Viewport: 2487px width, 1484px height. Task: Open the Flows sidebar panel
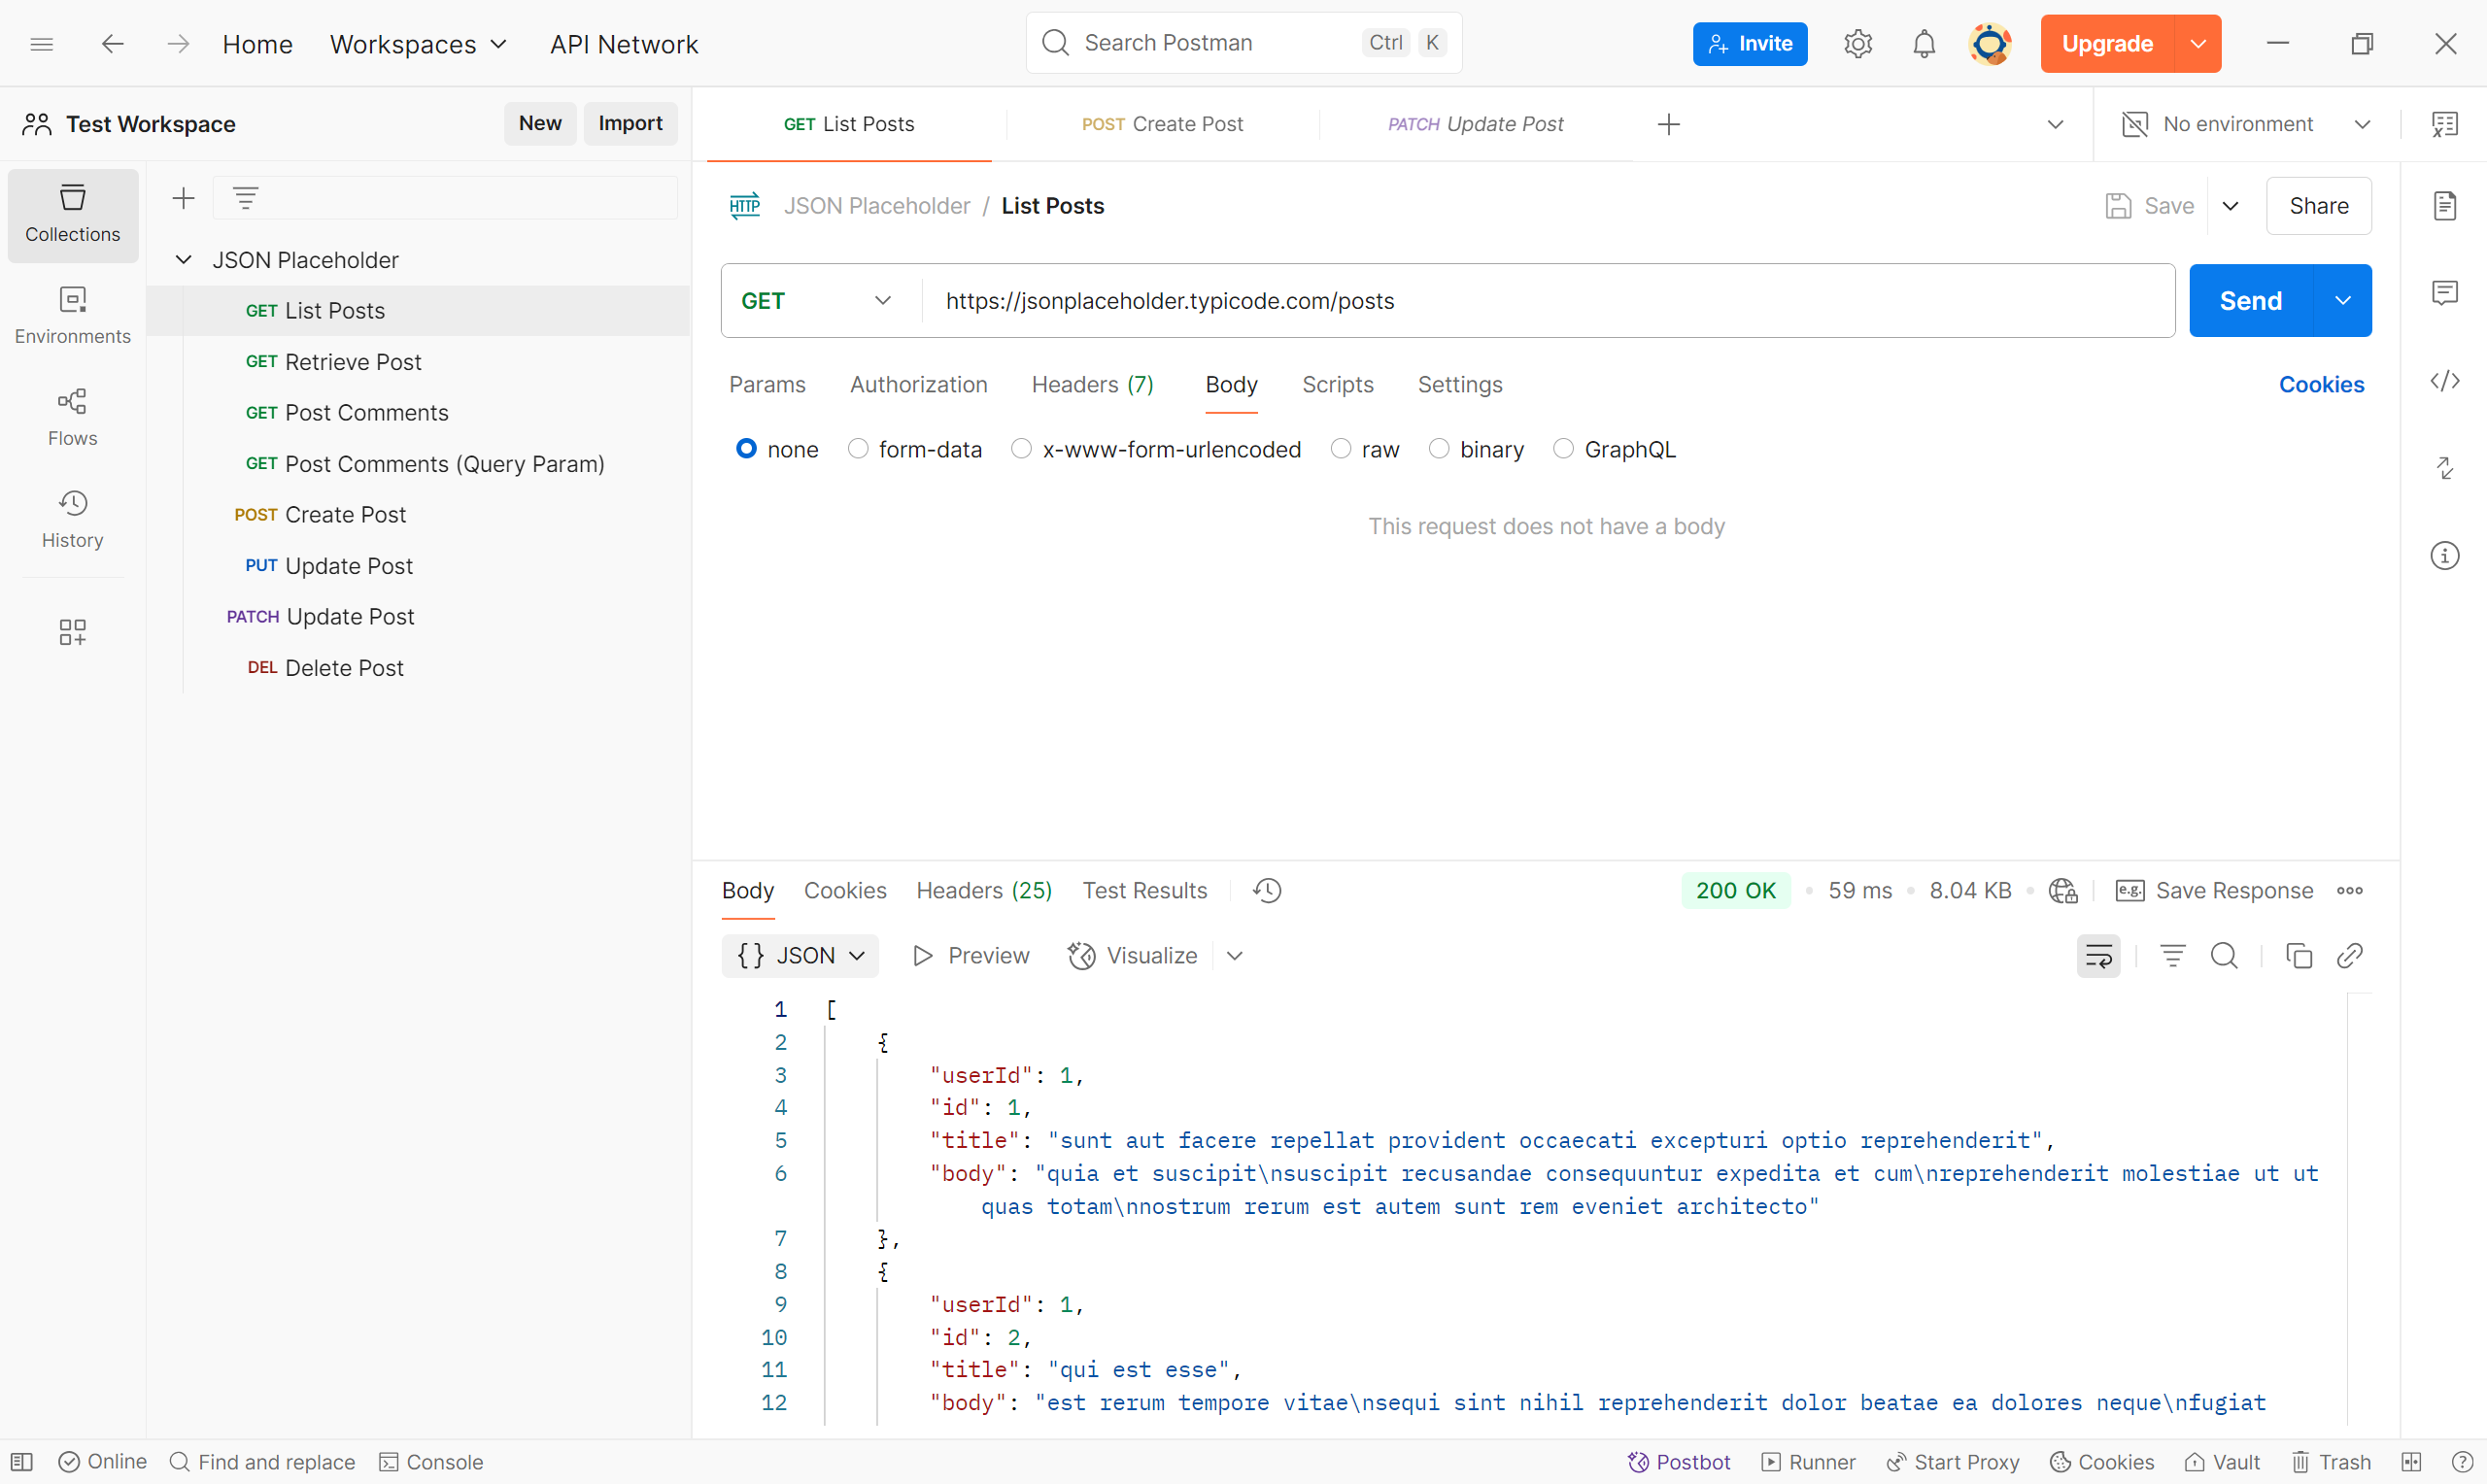(x=73, y=418)
